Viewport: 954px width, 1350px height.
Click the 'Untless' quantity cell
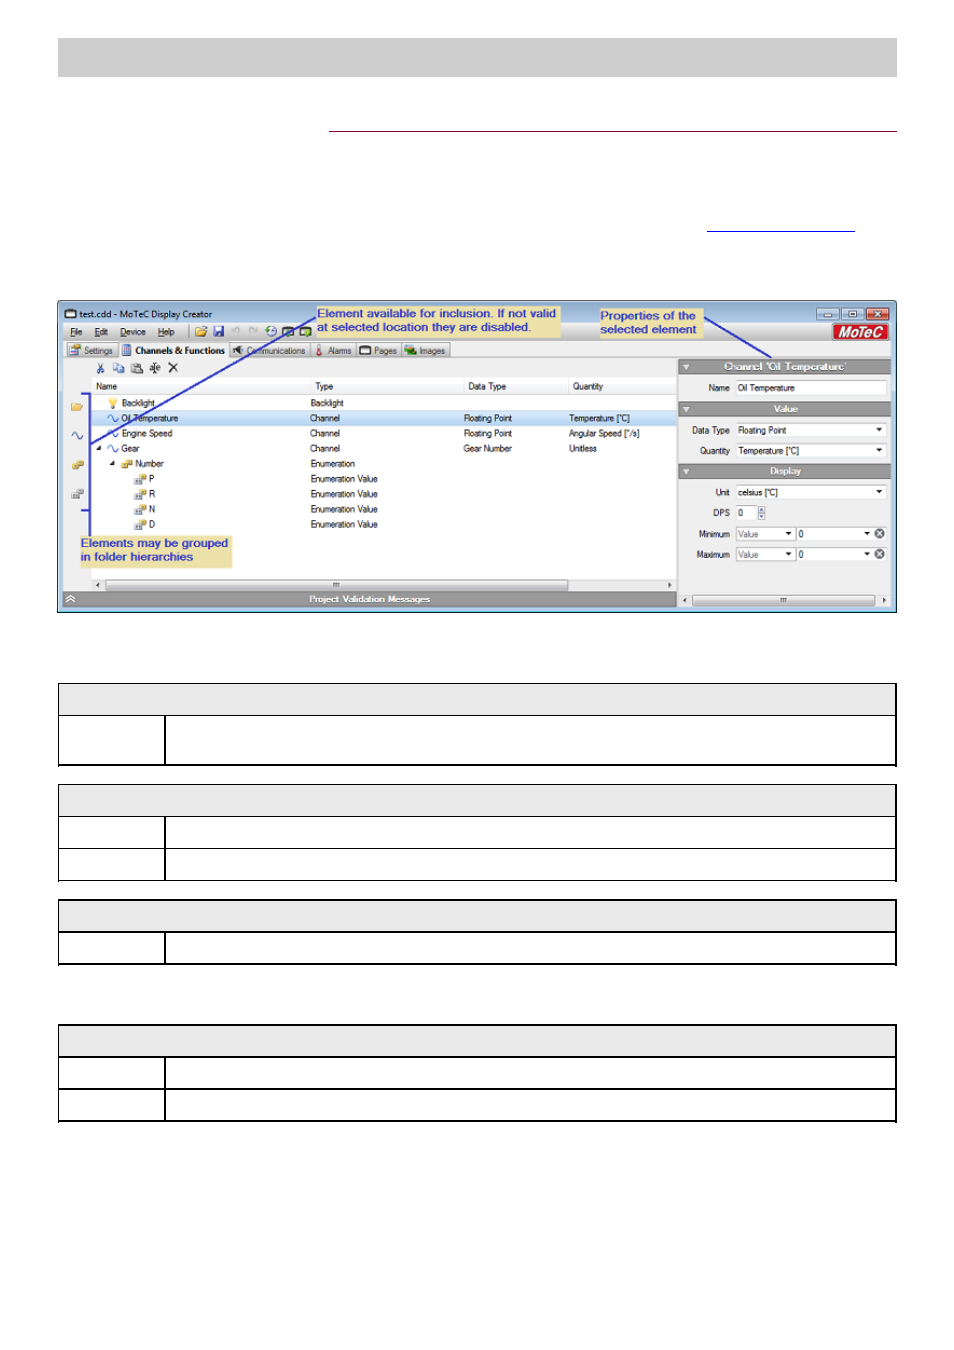coord(583,449)
